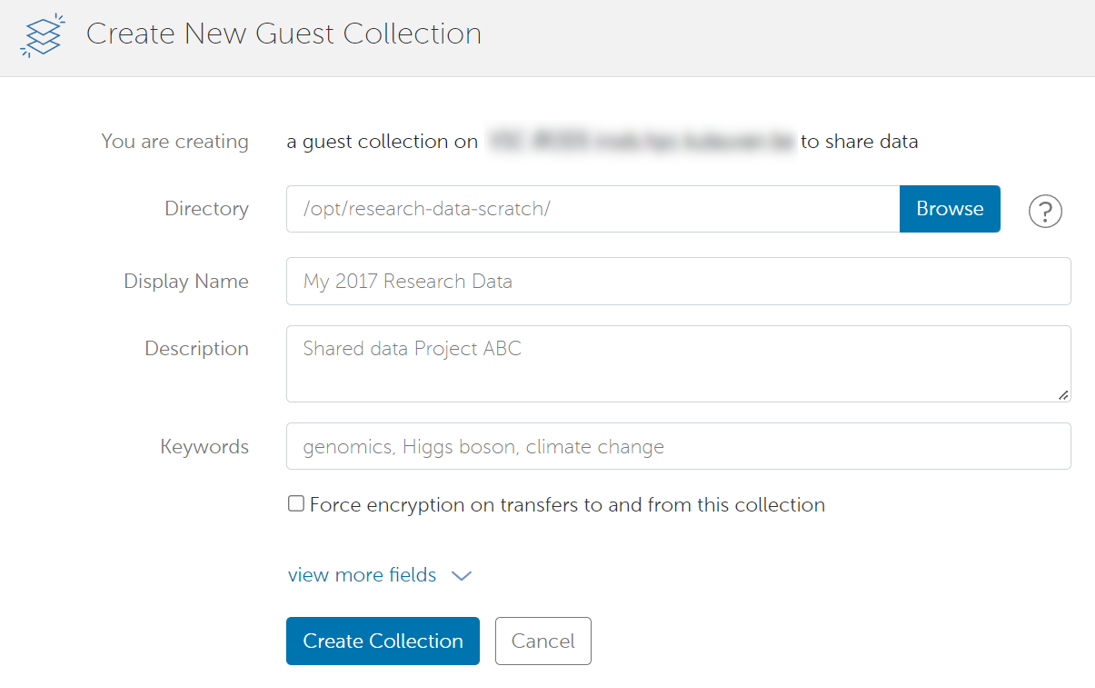
Task: Click inside the Directory path field
Action: tap(593, 209)
